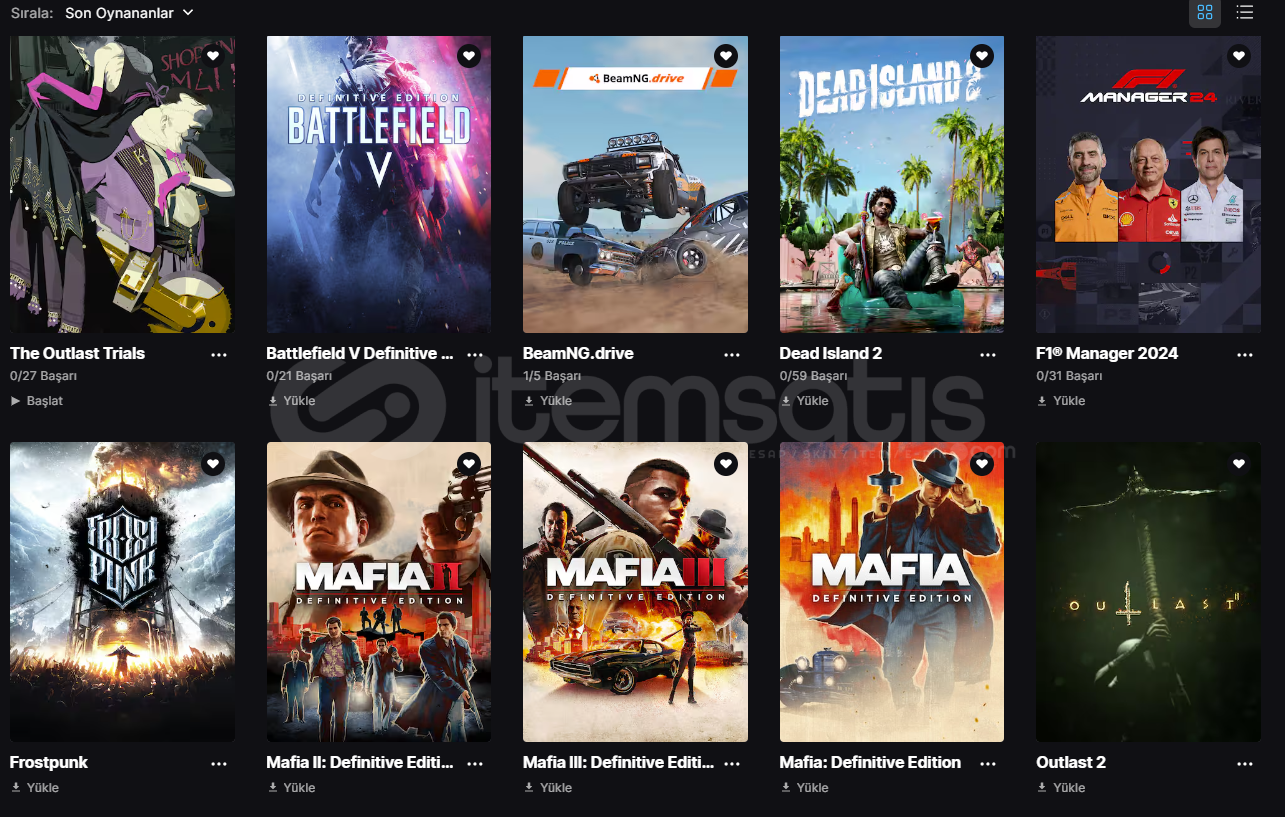The height and width of the screenshot is (817, 1285).
Task: Open three-dot menu for BeamNG.drive
Action: coord(732,355)
